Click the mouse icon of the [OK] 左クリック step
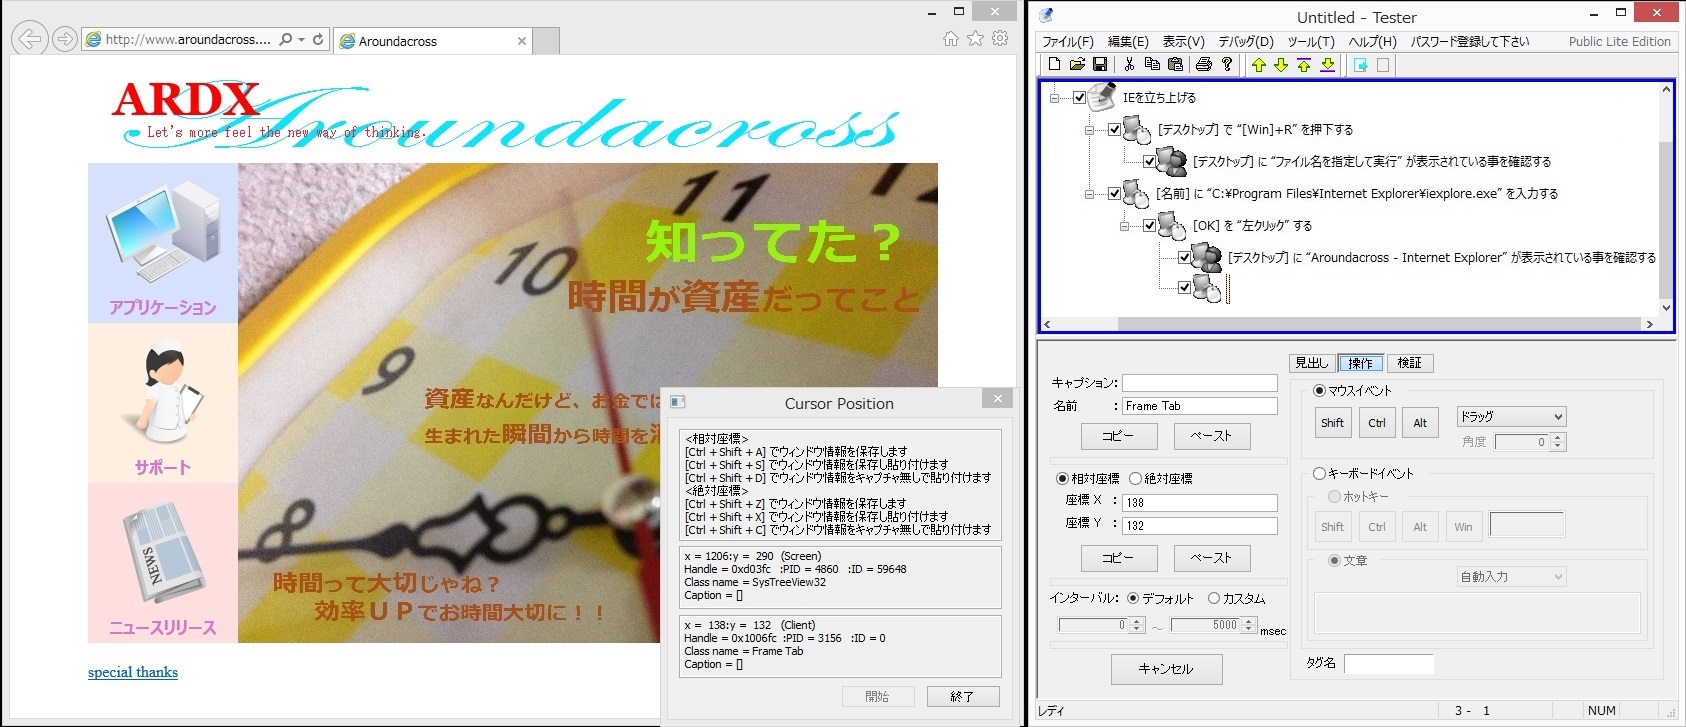 [1172, 225]
